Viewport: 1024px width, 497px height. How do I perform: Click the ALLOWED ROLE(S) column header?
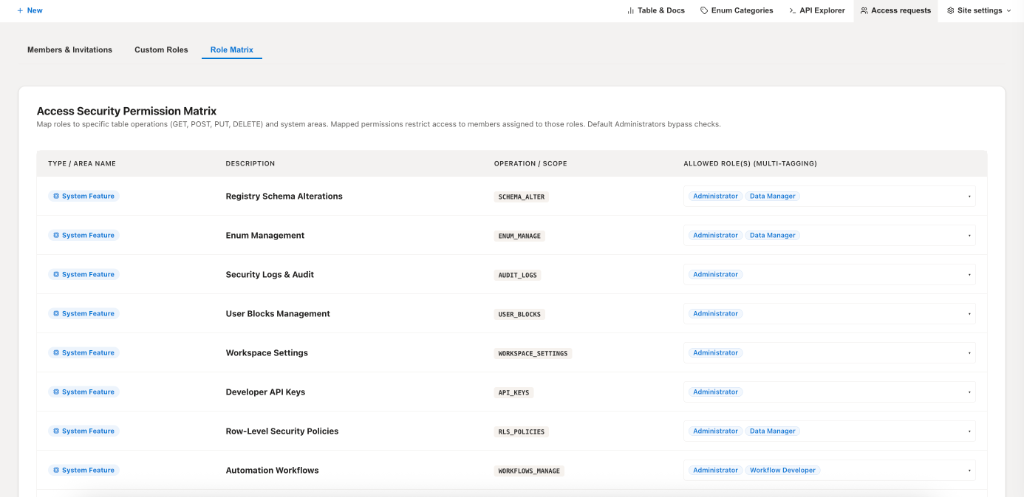(750, 163)
